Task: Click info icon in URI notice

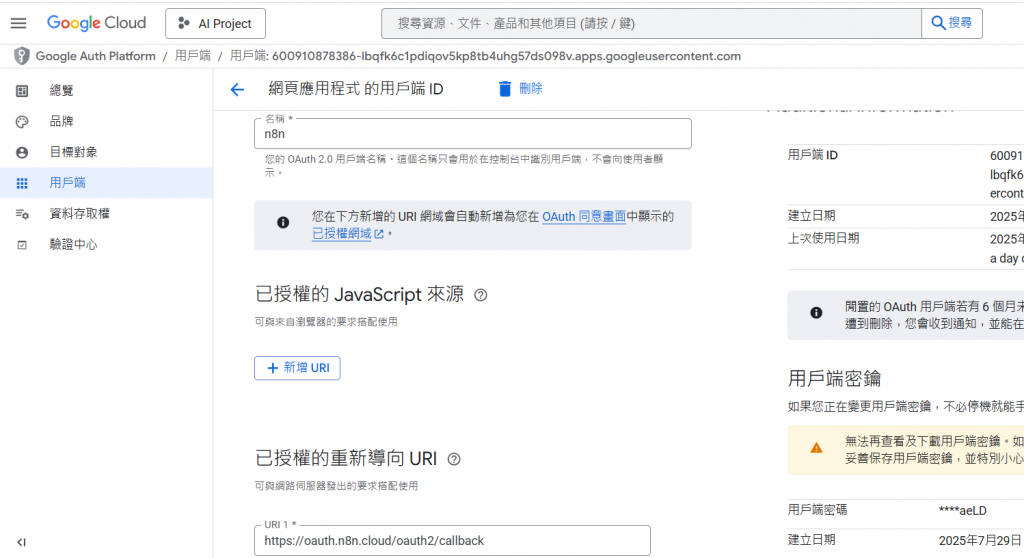Action: [x=283, y=222]
